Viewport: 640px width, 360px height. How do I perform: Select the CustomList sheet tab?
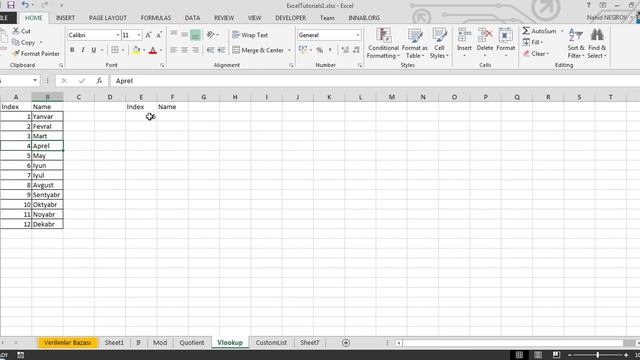pyautogui.click(x=271, y=342)
